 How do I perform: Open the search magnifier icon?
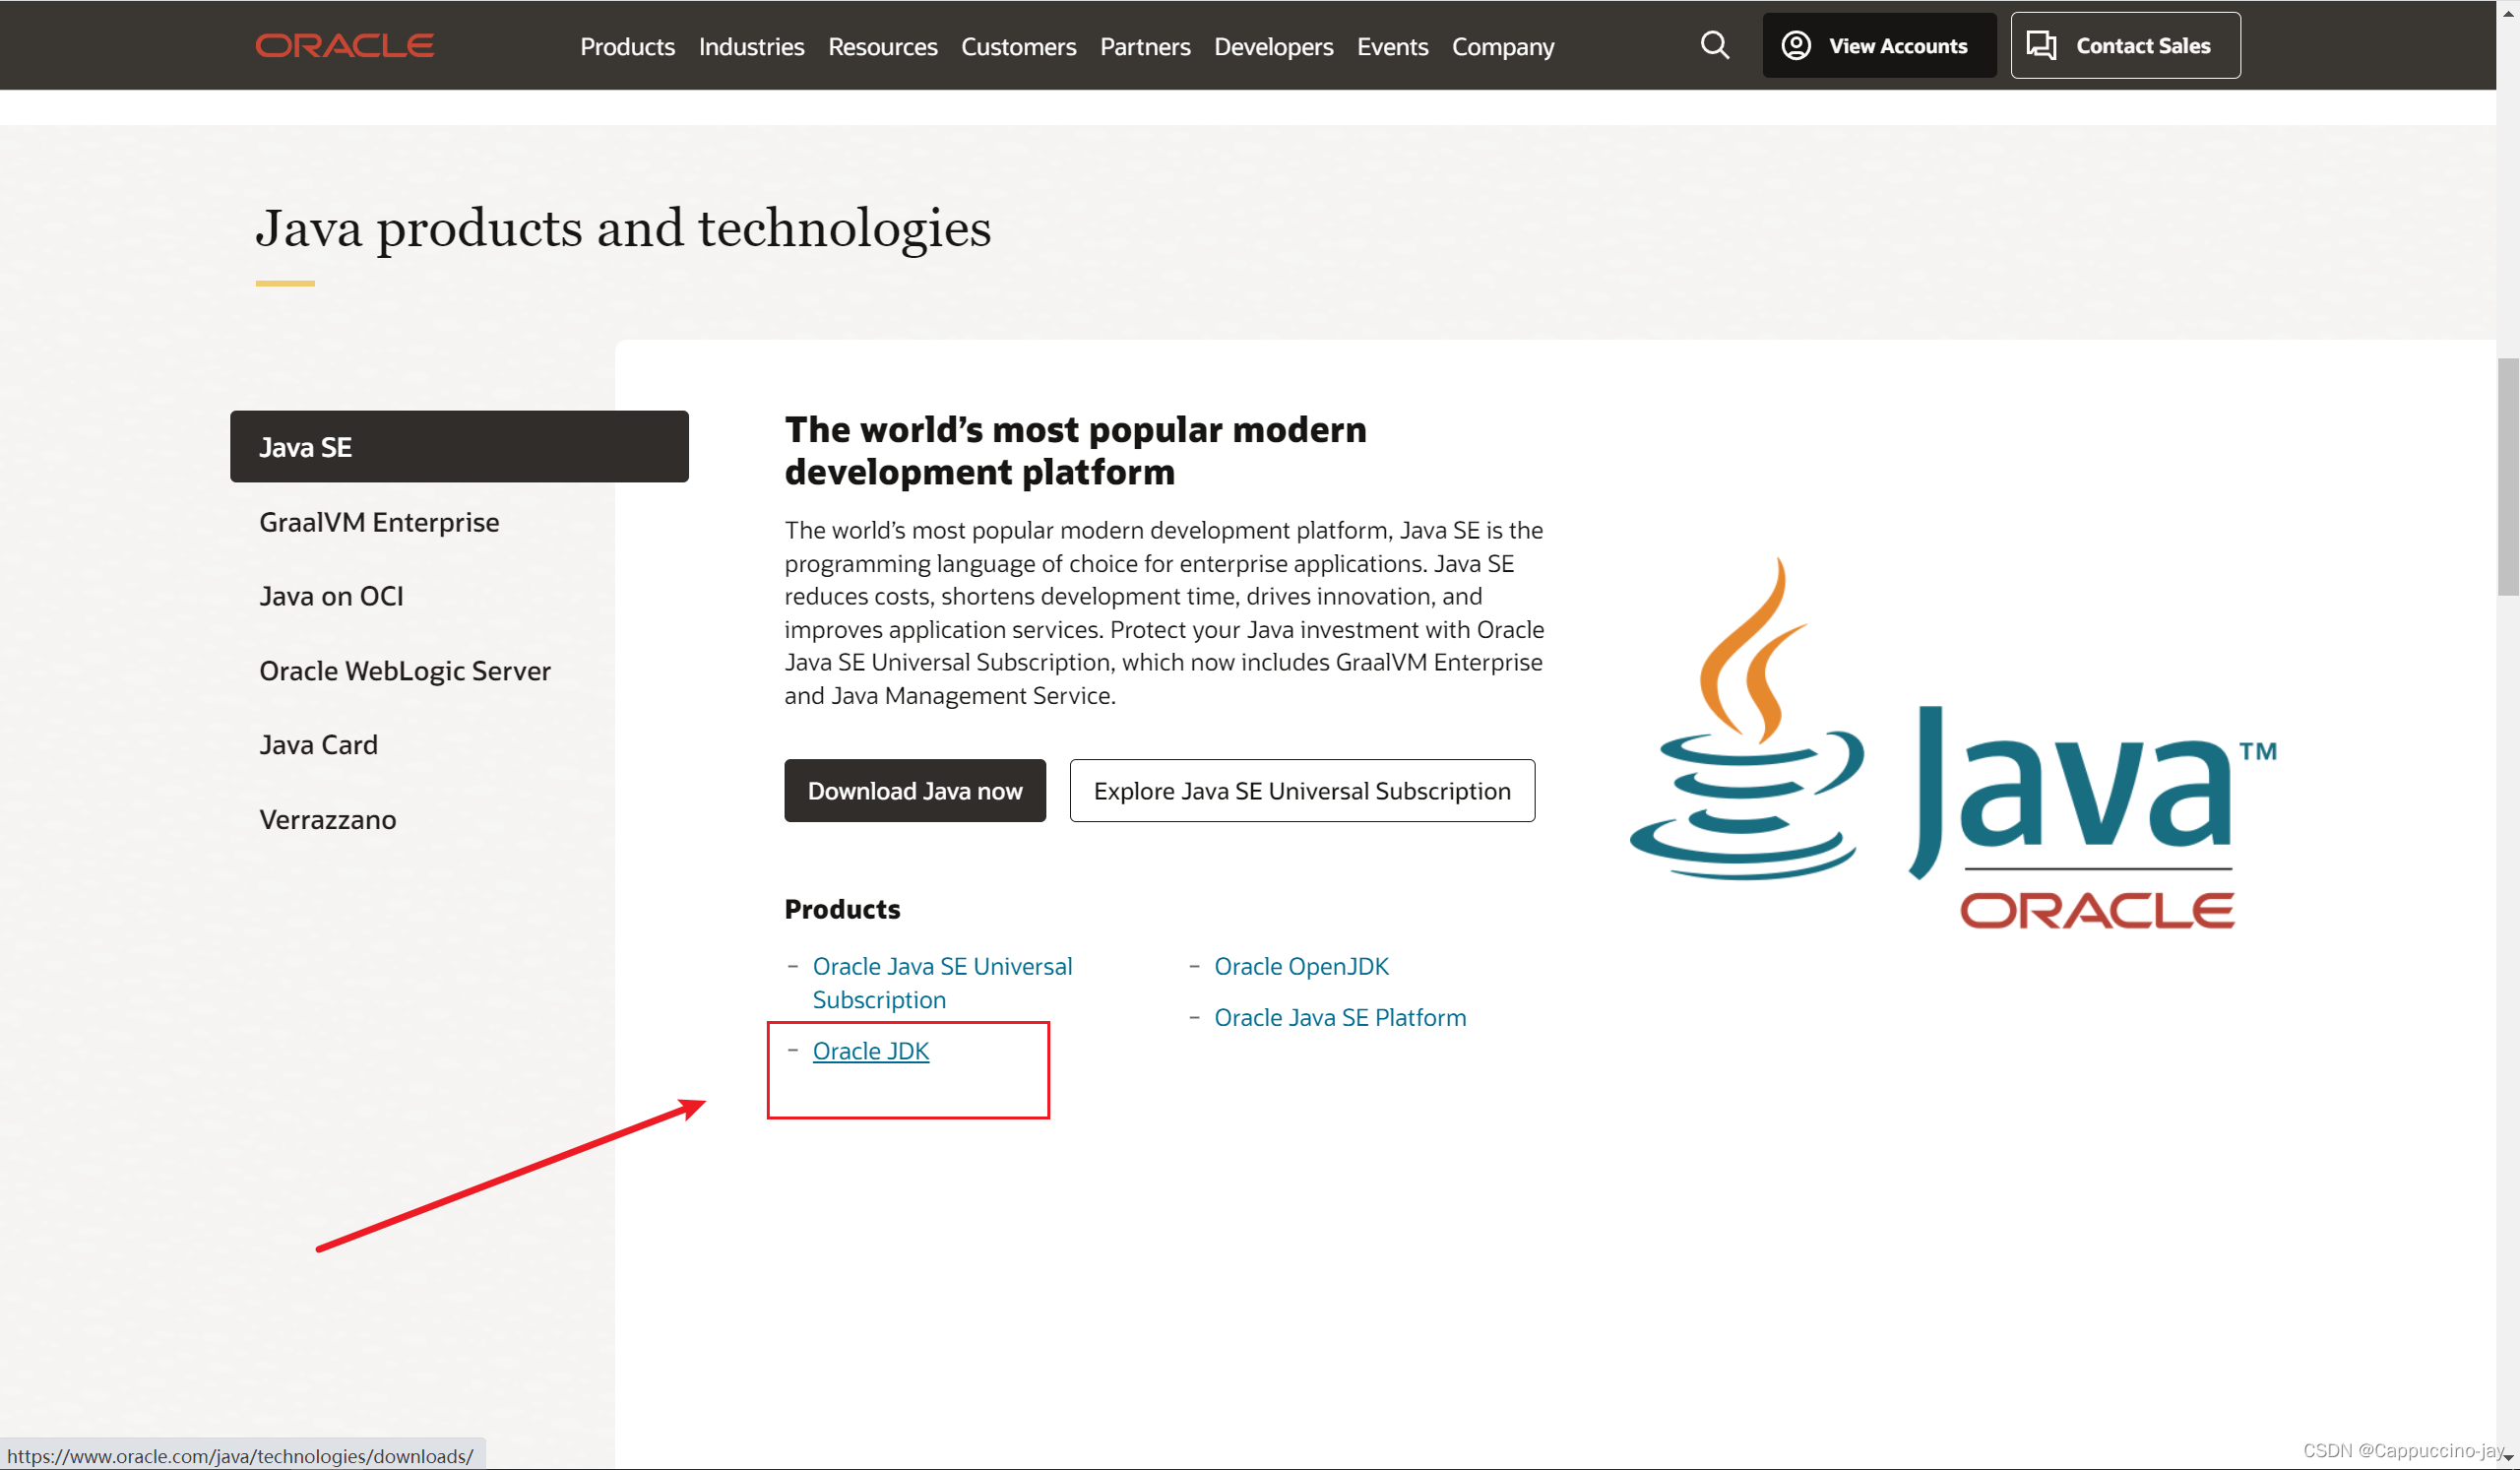click(x=1714, y=45)
